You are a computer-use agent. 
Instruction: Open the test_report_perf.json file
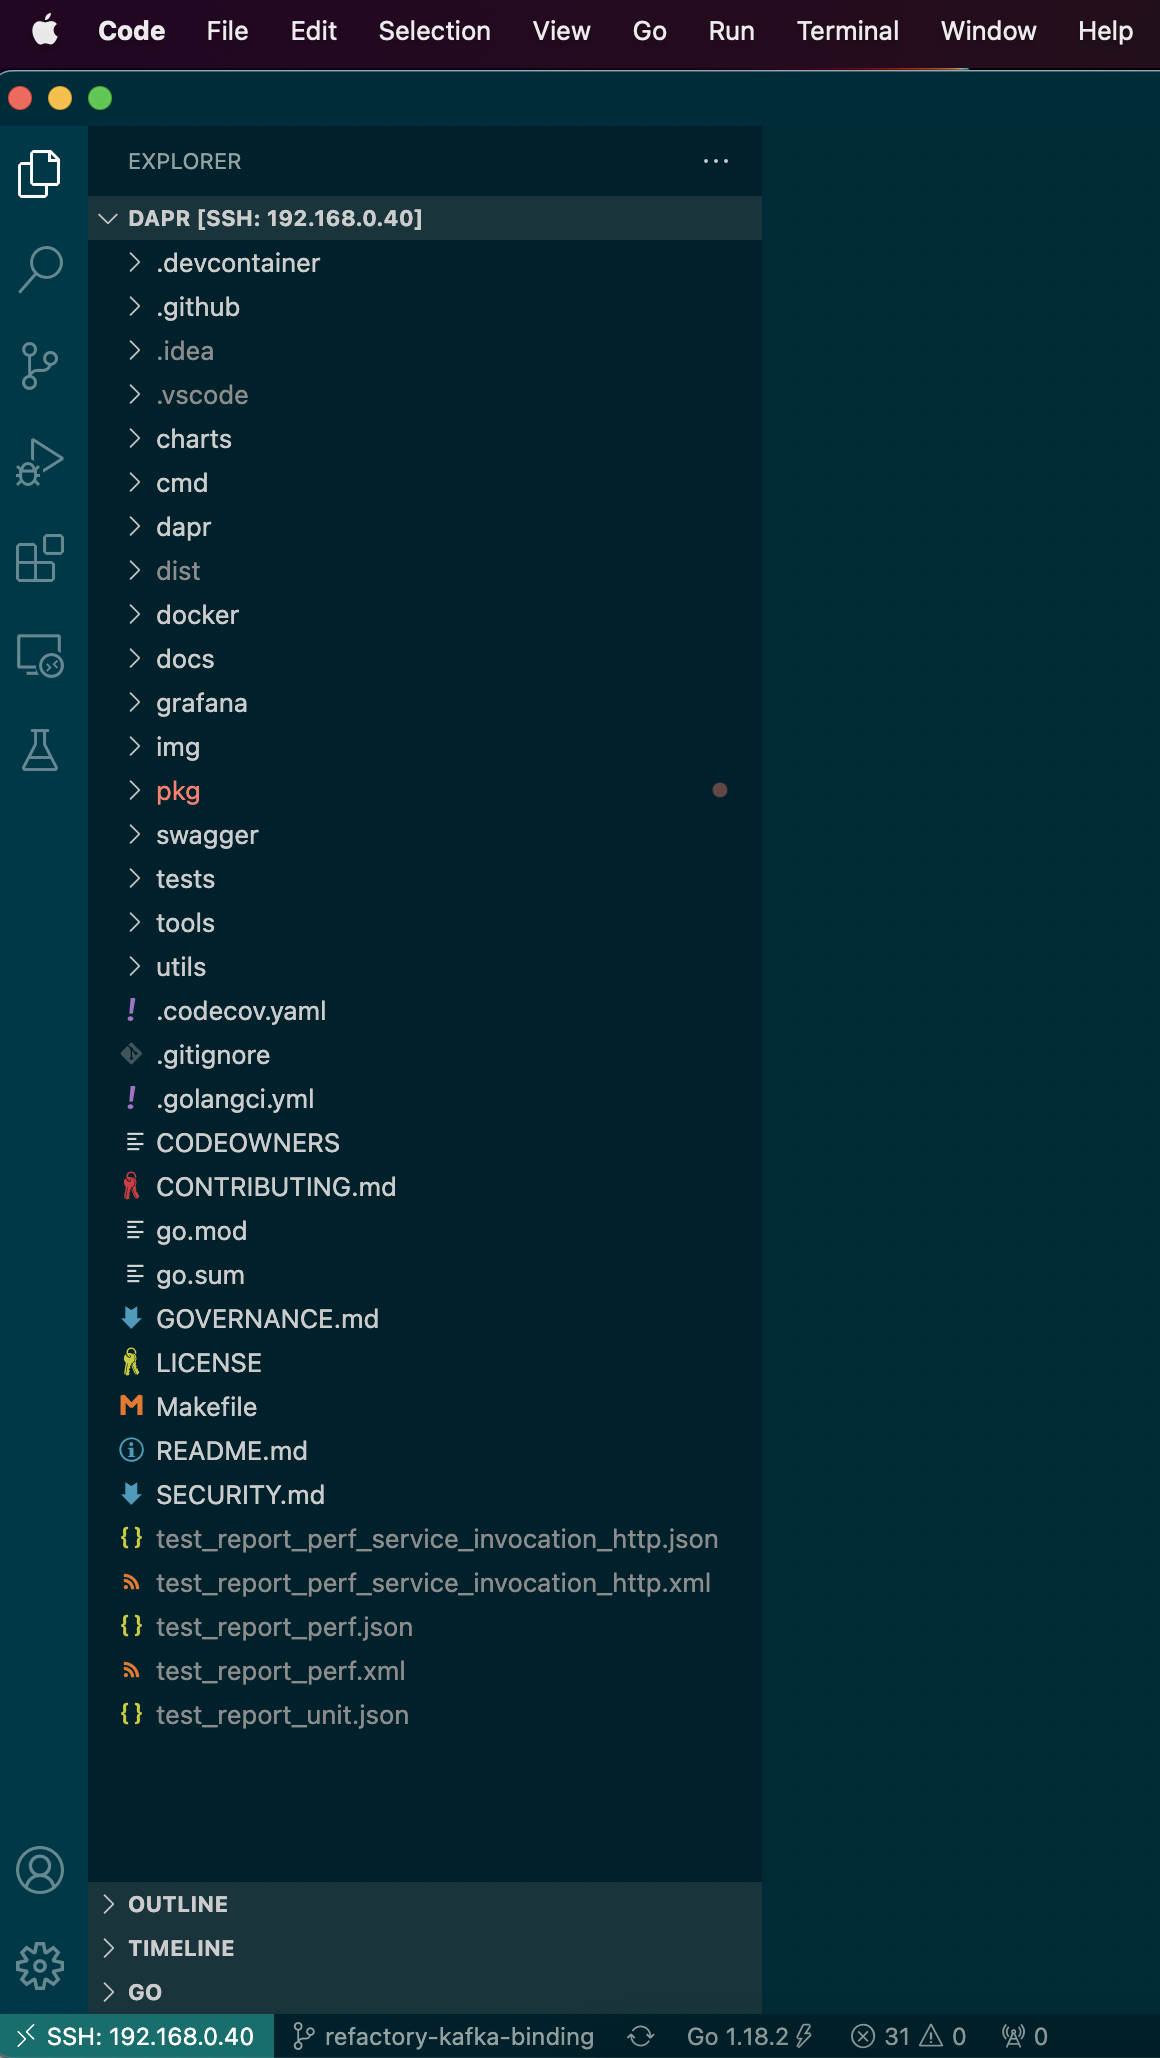425,1627
